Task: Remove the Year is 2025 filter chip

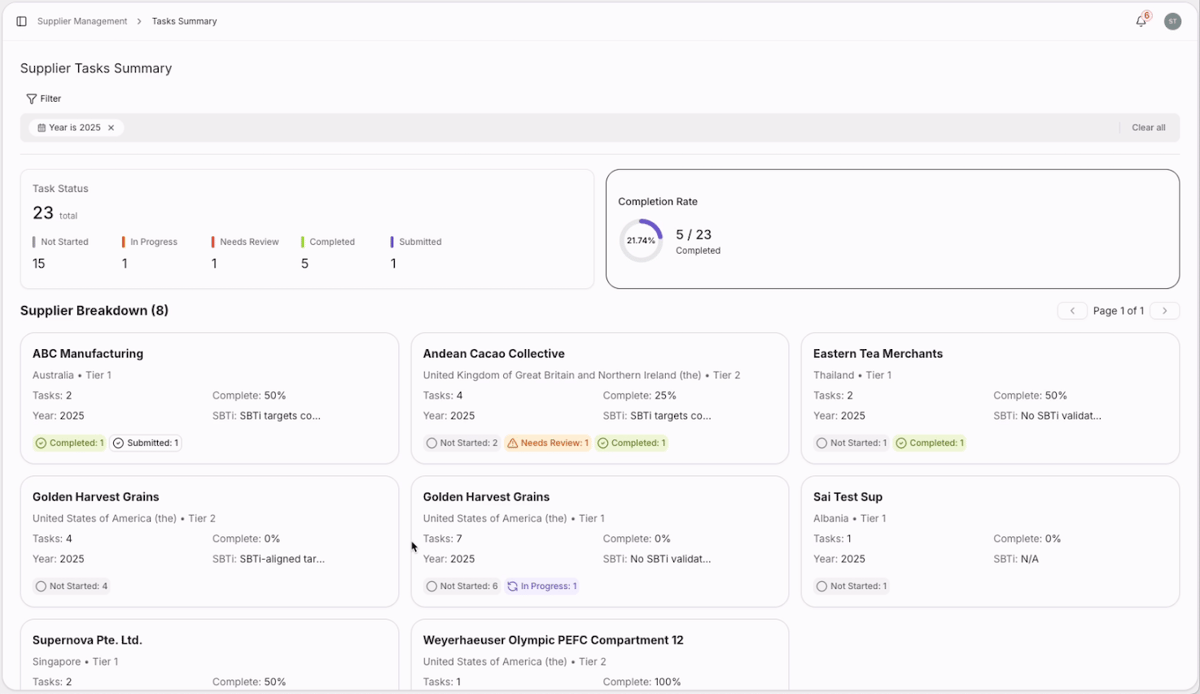Action: point(111,128)
